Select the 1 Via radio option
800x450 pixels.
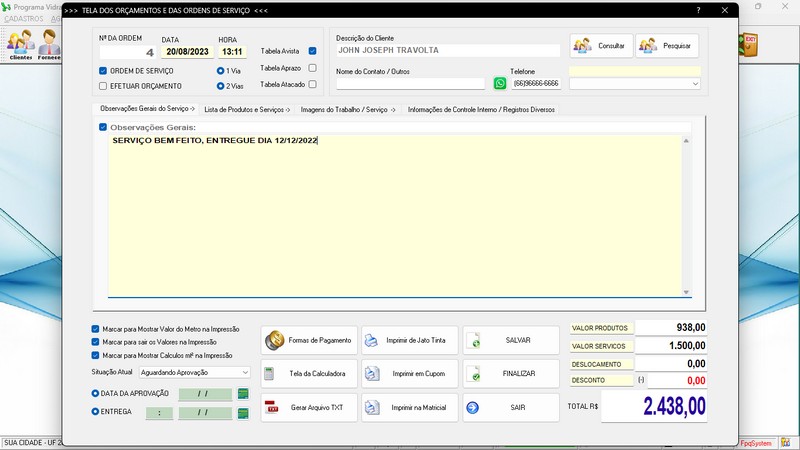tap(220, 71)
